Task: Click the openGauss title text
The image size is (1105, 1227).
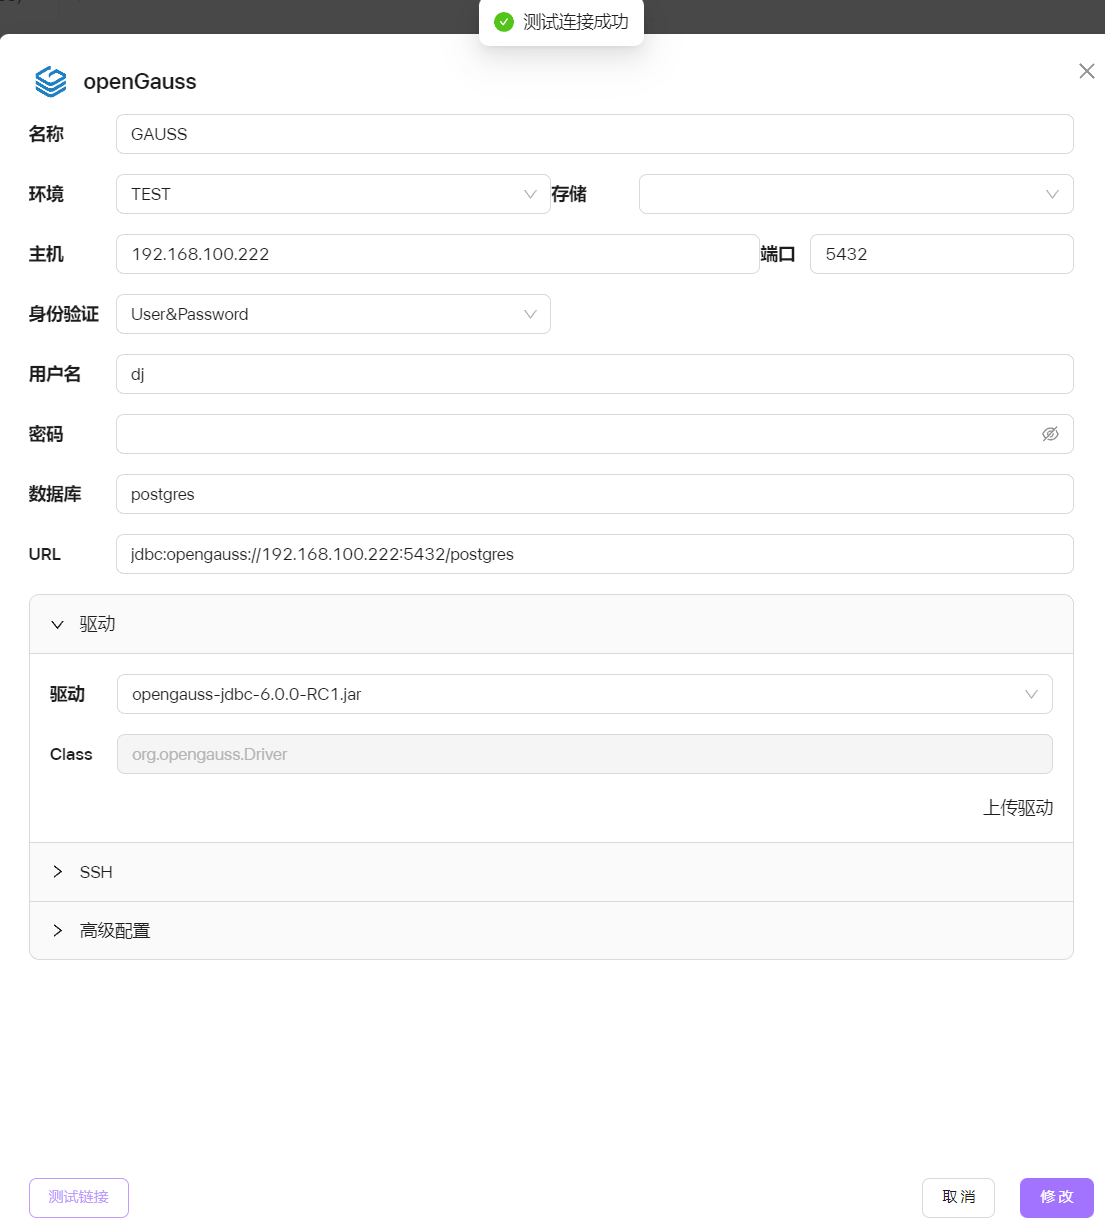Action: pos(140,81)
